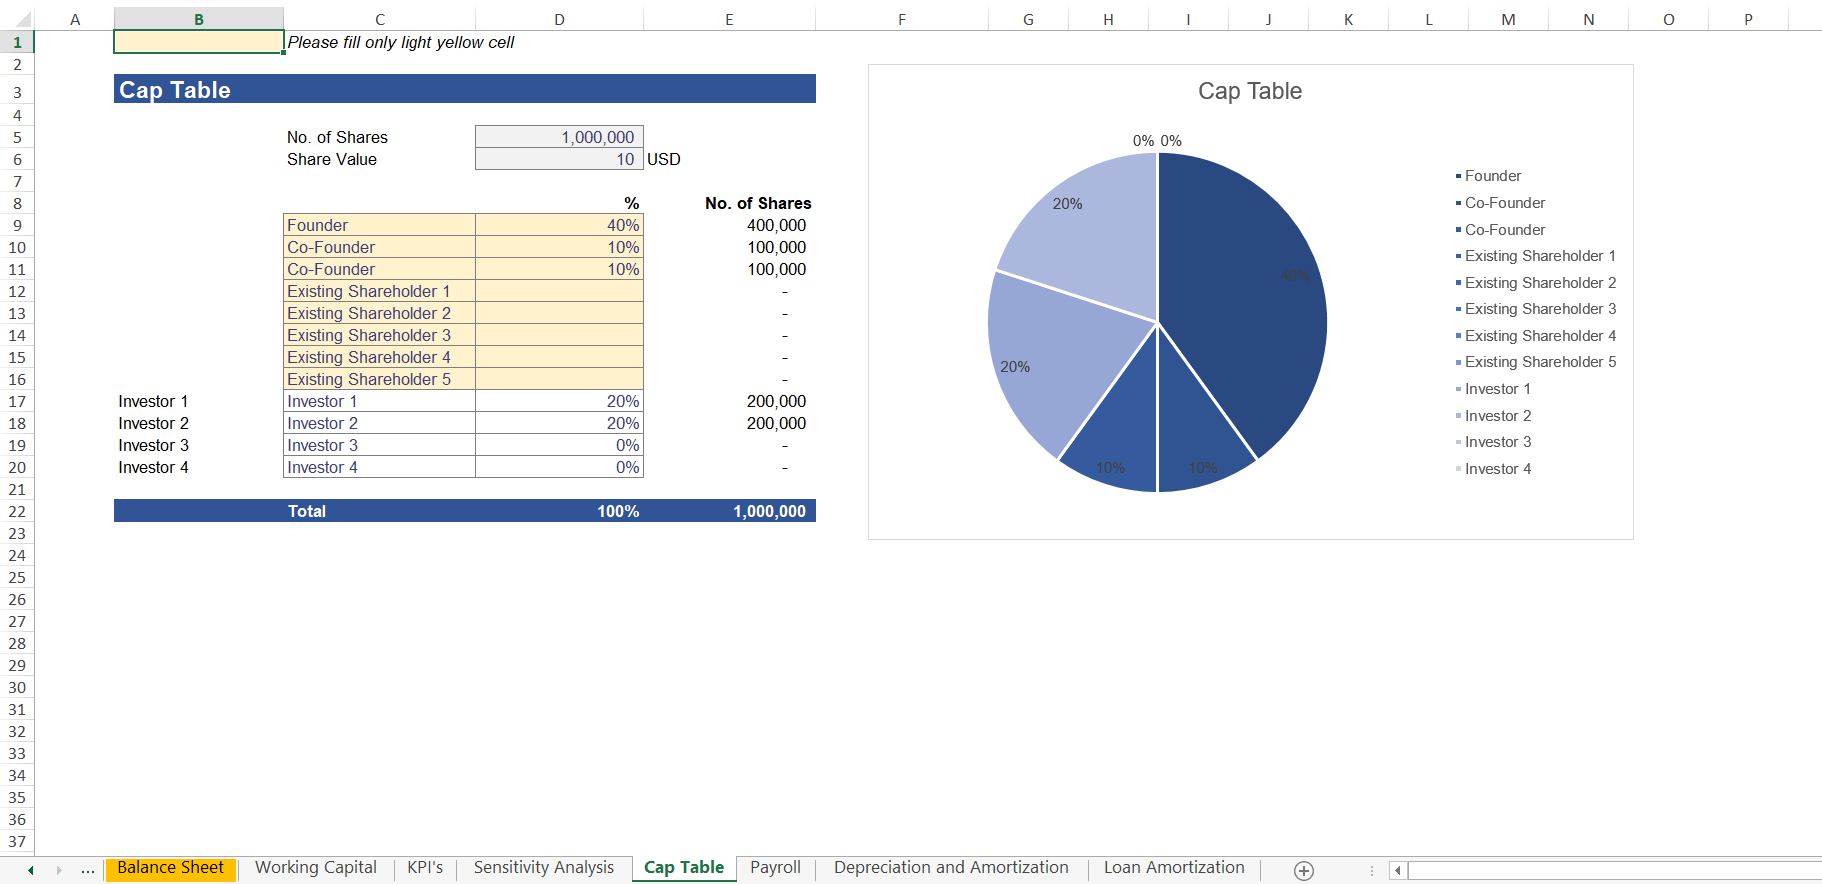Open the Working Capital sheet tab
The height and width of the screenshot is (884, 1822).
(x=315, y=868)
